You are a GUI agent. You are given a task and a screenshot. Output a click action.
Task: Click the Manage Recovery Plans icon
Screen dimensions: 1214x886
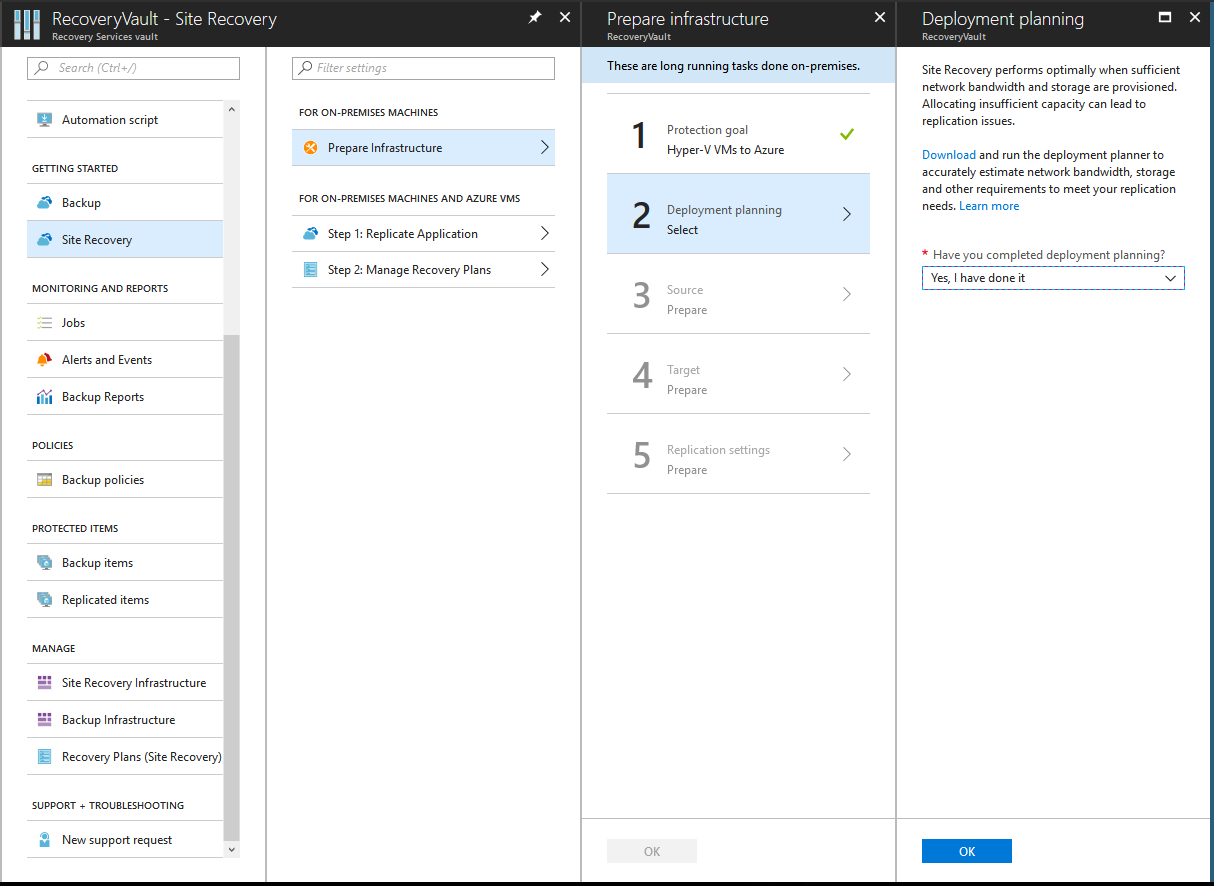pyautogui.click(x=310, y=270)
